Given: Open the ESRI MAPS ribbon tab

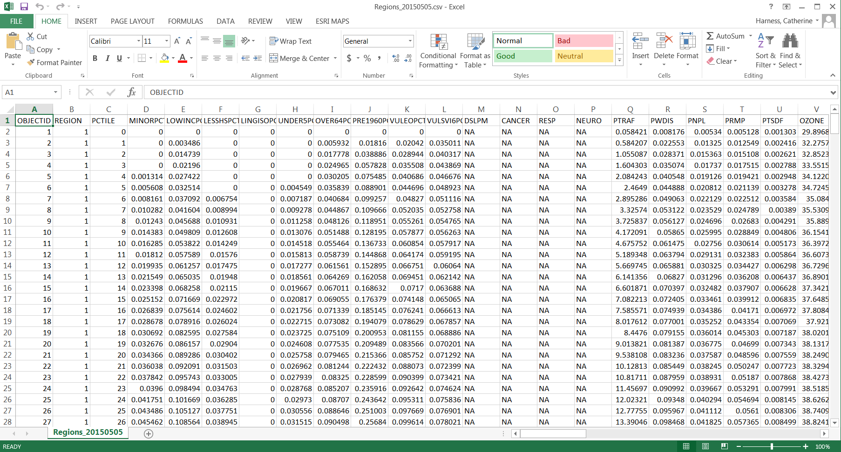Looking at the screenshot, I should [x=332, y=21].
